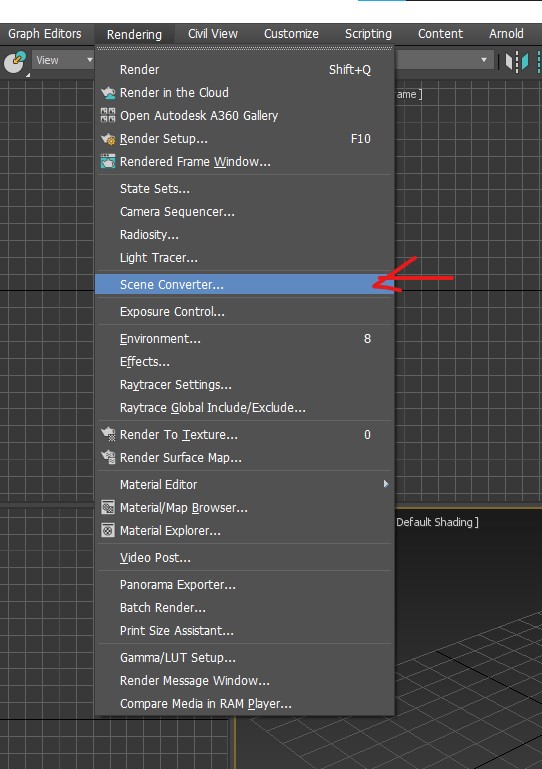The width and height of the screenshot is (542, 769).
Task: Click the Default Shading viewport label
Action: (435, 522)
